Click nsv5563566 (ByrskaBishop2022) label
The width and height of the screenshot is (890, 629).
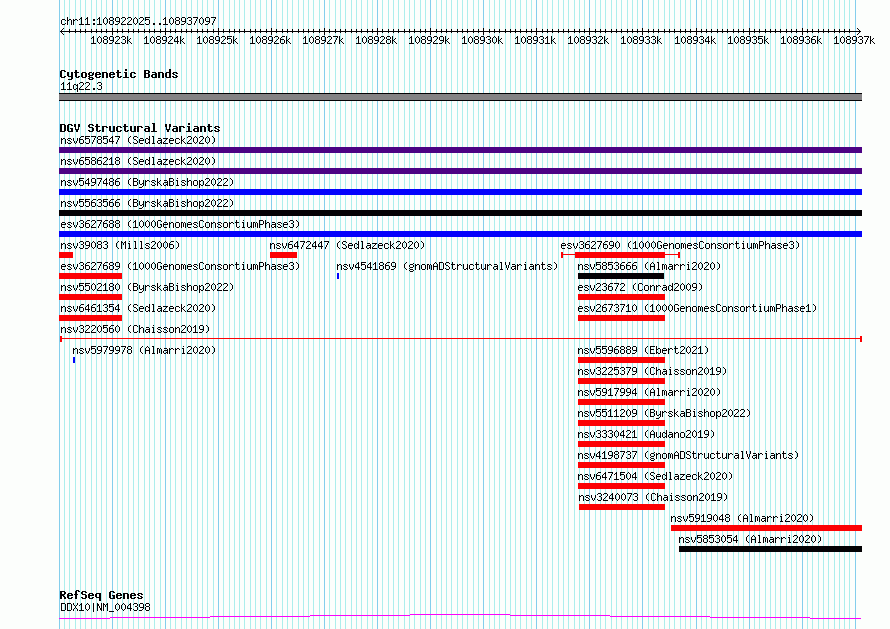tap(147, 203)
